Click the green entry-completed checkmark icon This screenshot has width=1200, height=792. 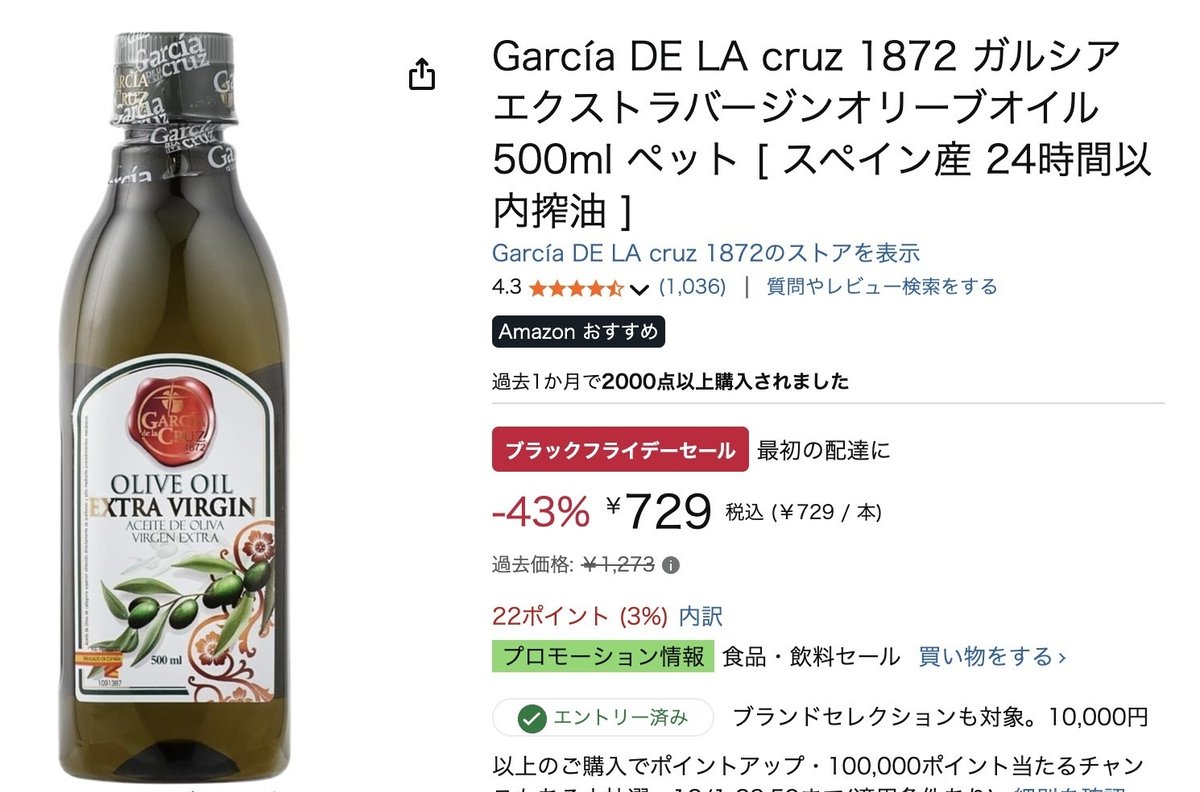[x=531, y=717]
